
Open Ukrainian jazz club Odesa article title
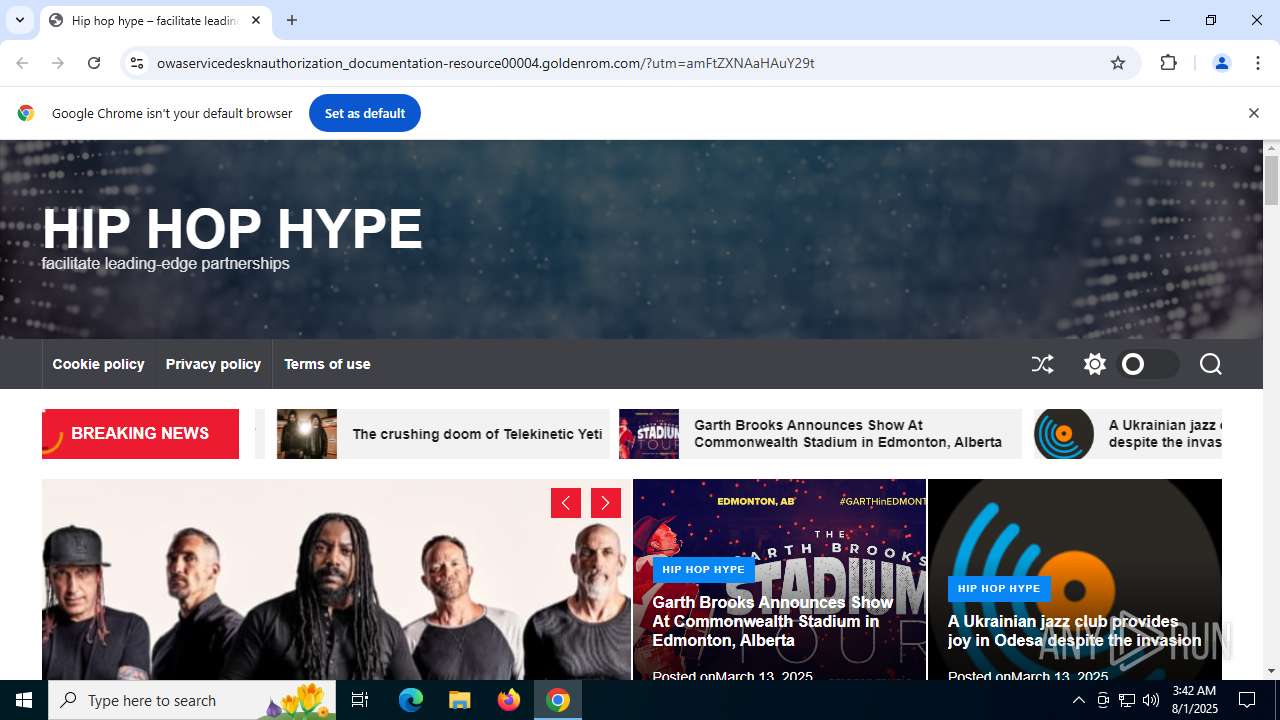[x=1075, y=631]
